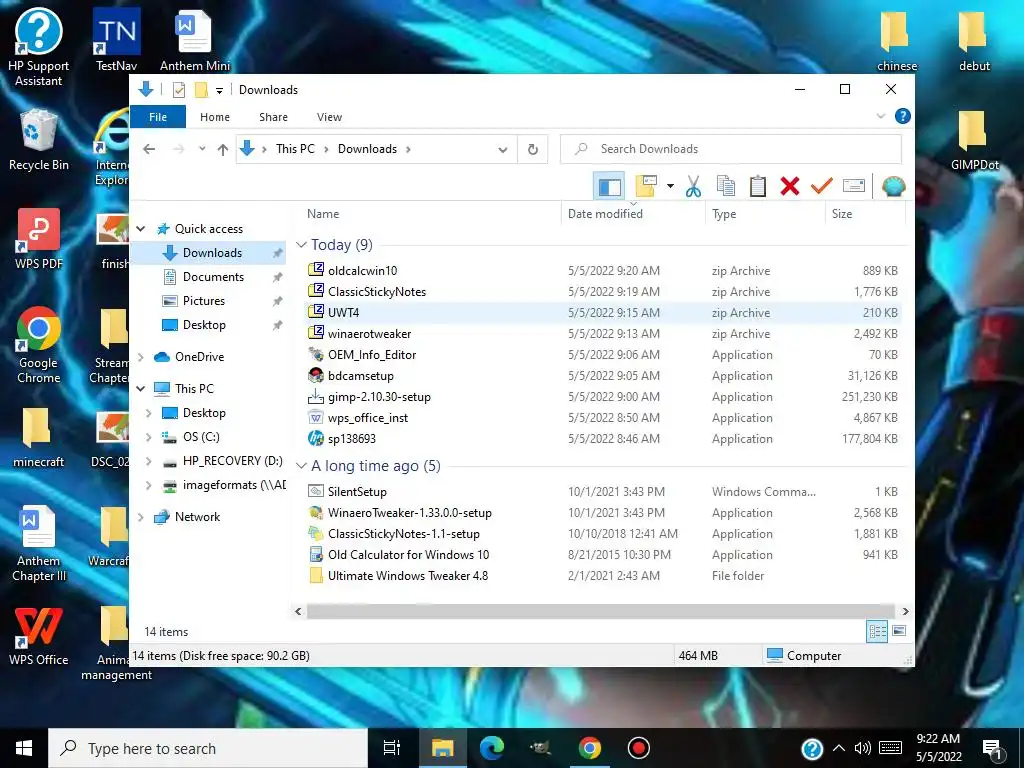Viewport: 1024px width, 768px height.
Task: Go up one folder level arrow
Action: pos(223,150)
